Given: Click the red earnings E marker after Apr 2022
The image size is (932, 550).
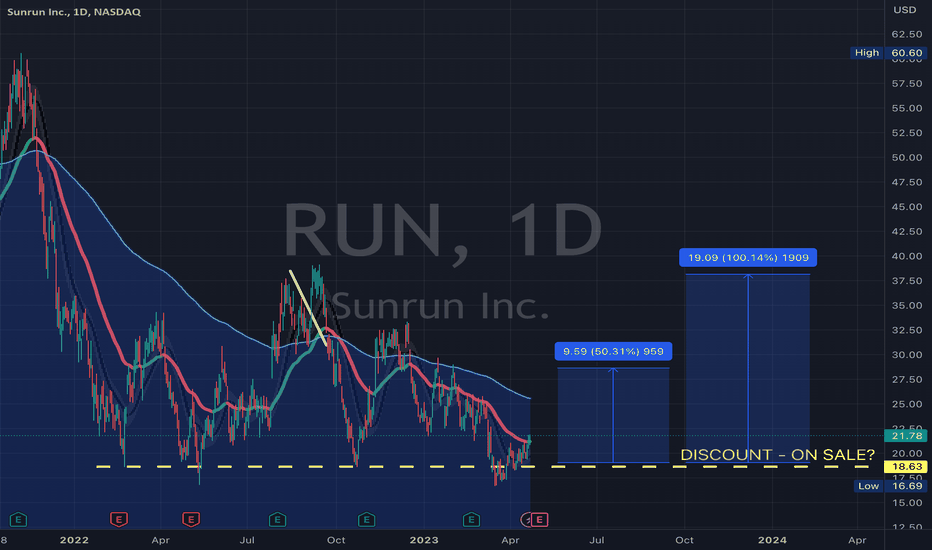Looking at the screenshot, I should [191, 520].
